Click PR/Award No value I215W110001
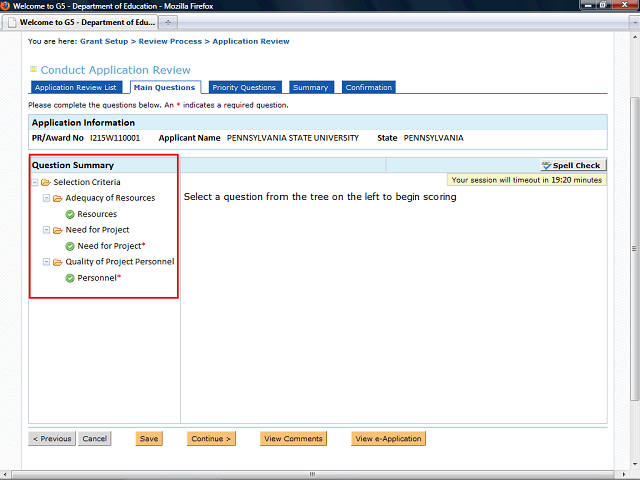The height and width of the screenshot is (480, 640). point(115,138)
